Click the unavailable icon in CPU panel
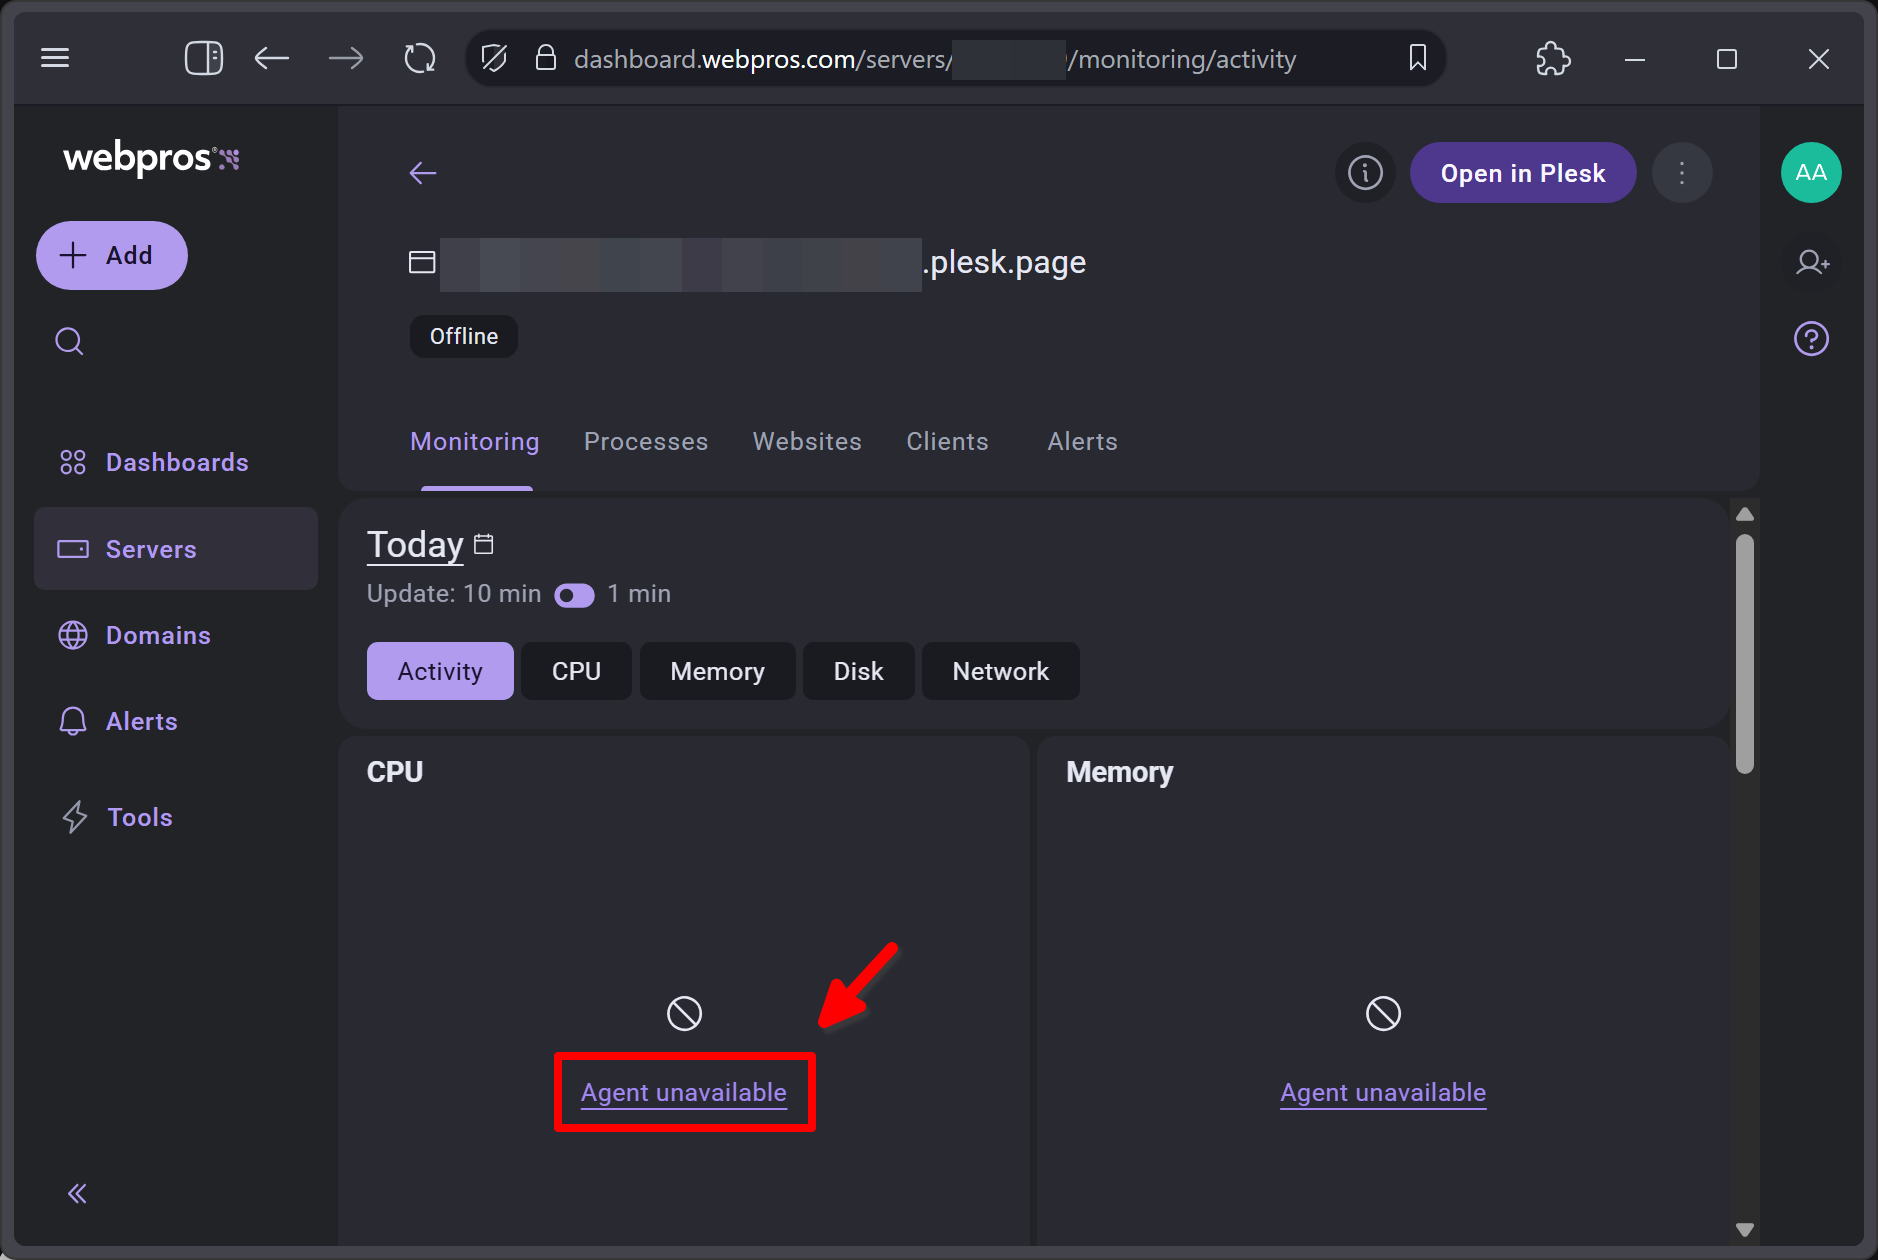The width and height of the screenshot is (1878, 1260). click(684, 1014)
